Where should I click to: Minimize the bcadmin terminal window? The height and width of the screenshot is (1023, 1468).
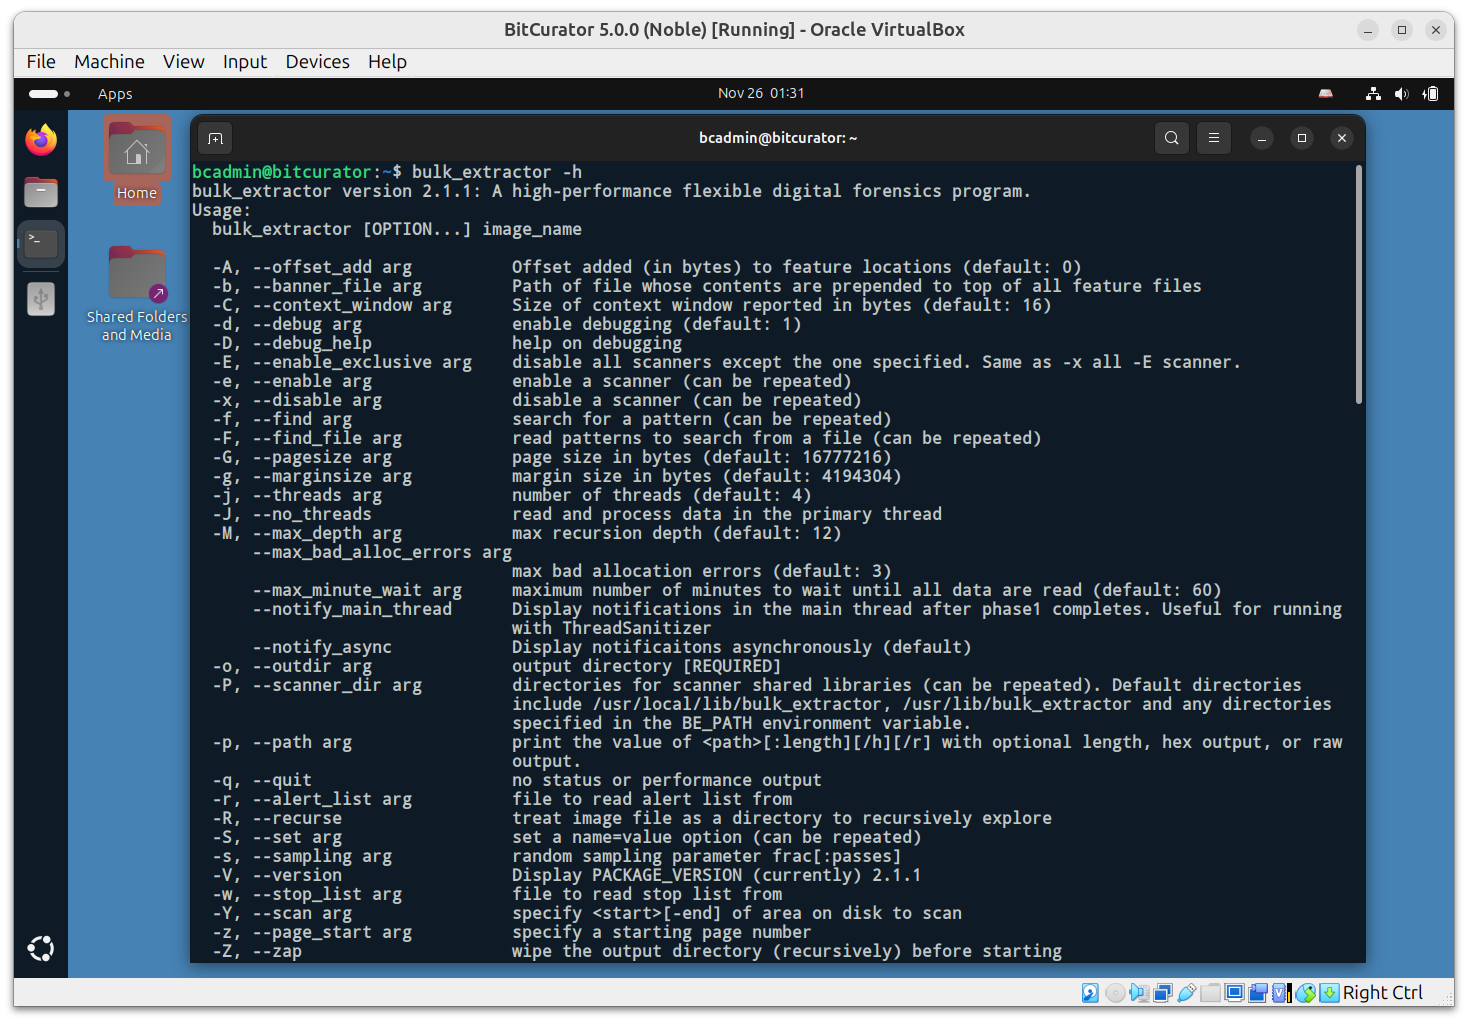coord(1262,138)
